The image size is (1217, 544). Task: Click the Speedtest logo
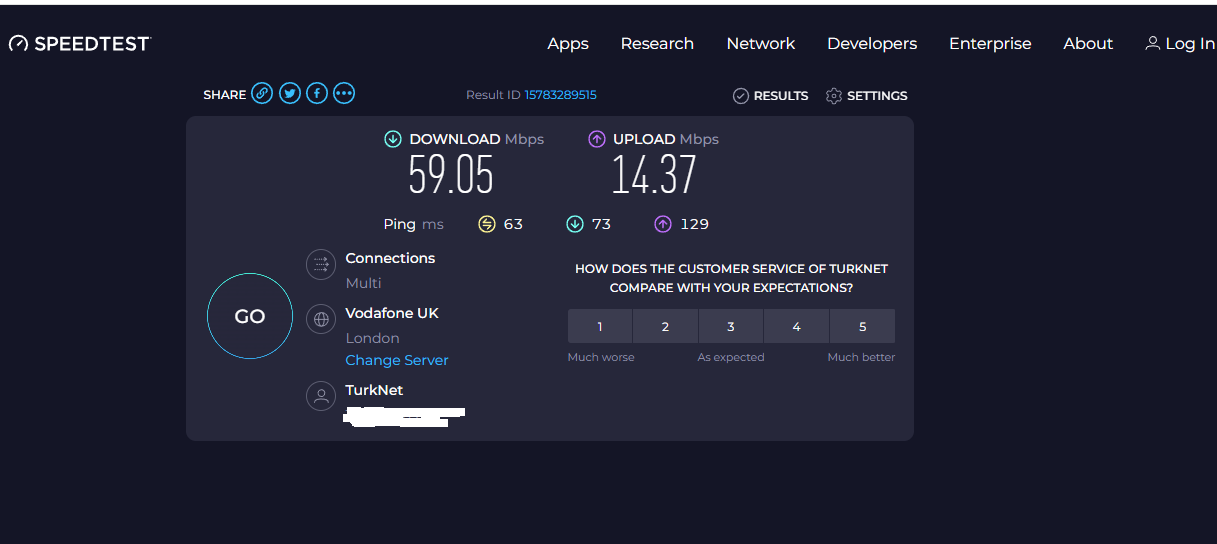click(79, 44)
